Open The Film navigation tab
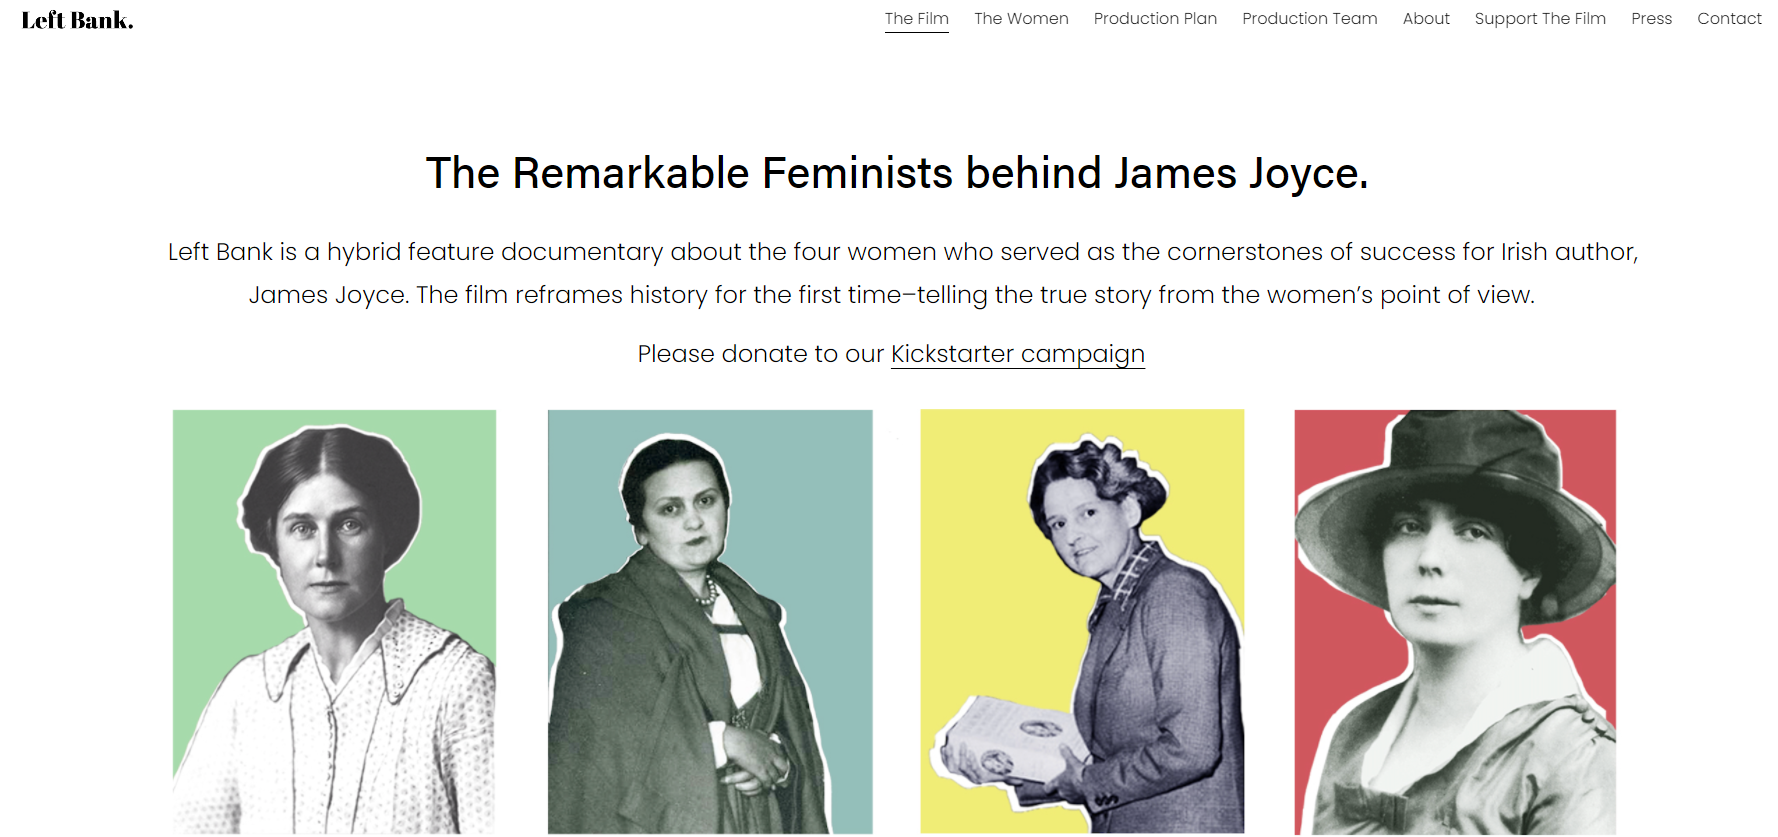The image size is (1778, 837). tap(916, 18)
